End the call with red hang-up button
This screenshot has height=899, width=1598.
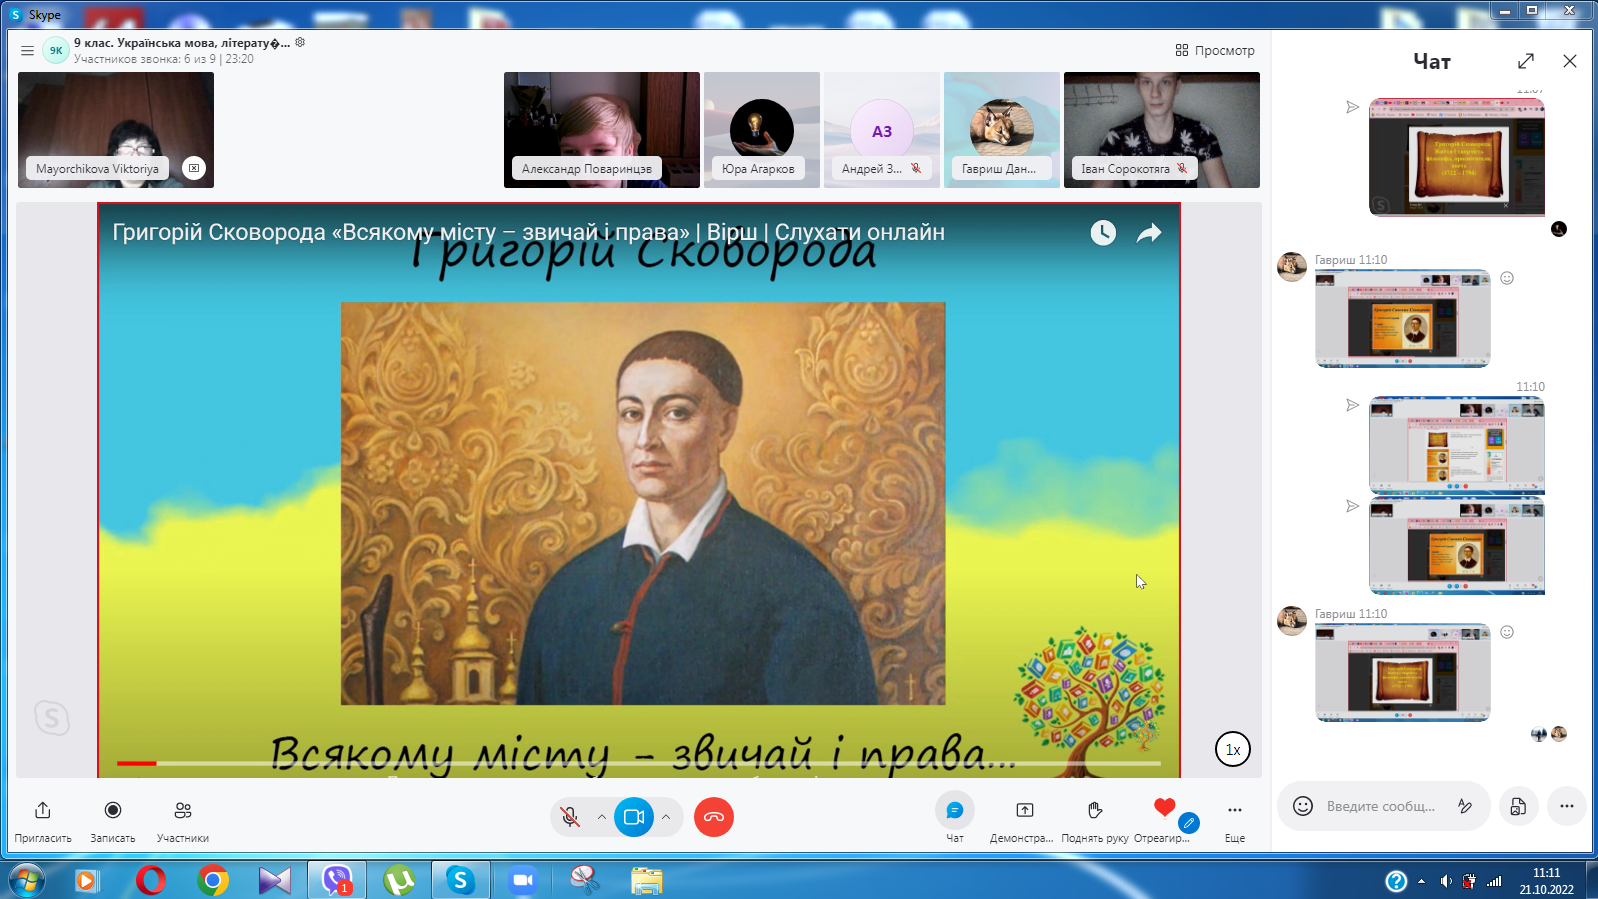(x=714, y=817)
